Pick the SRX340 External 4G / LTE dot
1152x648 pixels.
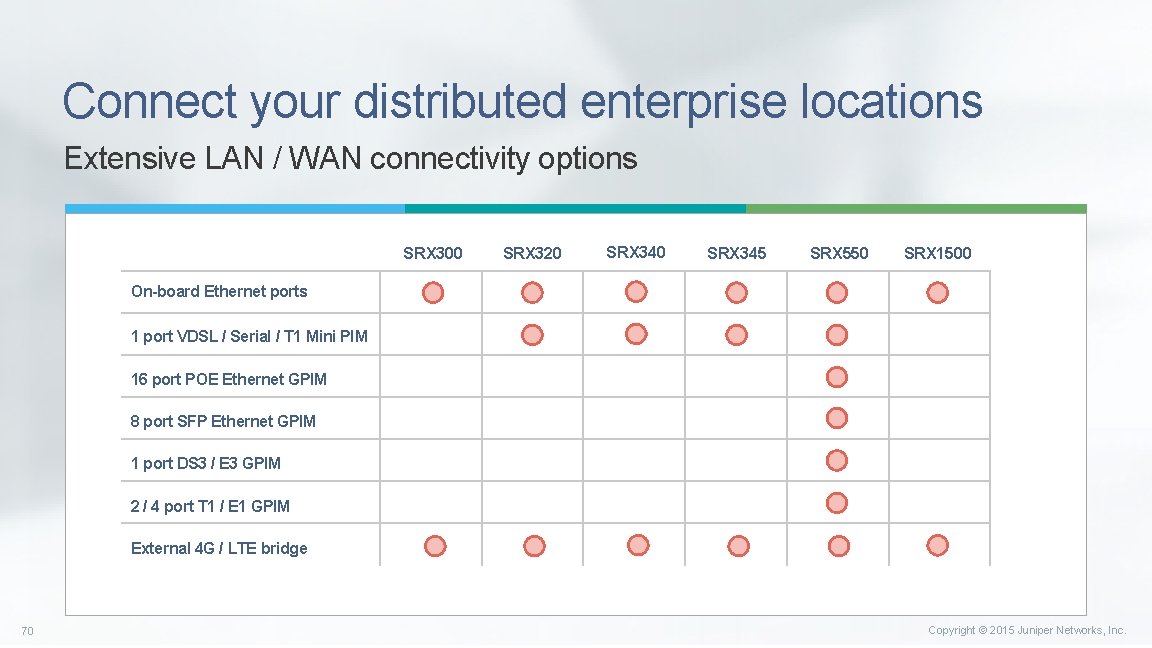pos(638,545)
